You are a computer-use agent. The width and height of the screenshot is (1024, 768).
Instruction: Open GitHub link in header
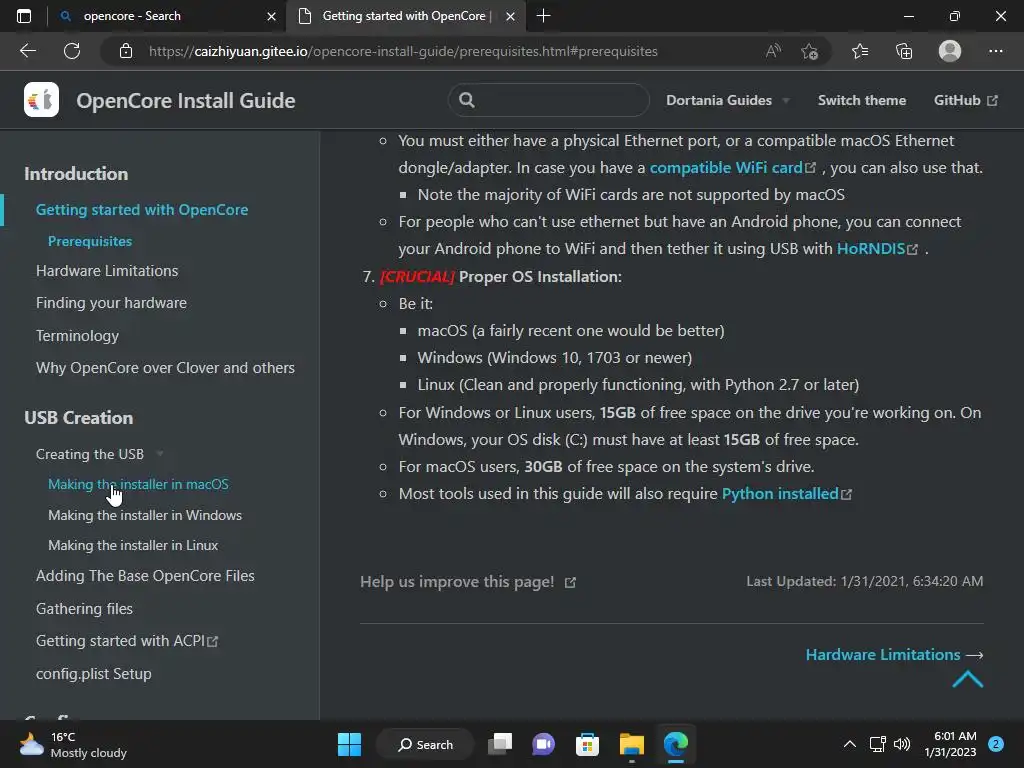pos(965,100)
